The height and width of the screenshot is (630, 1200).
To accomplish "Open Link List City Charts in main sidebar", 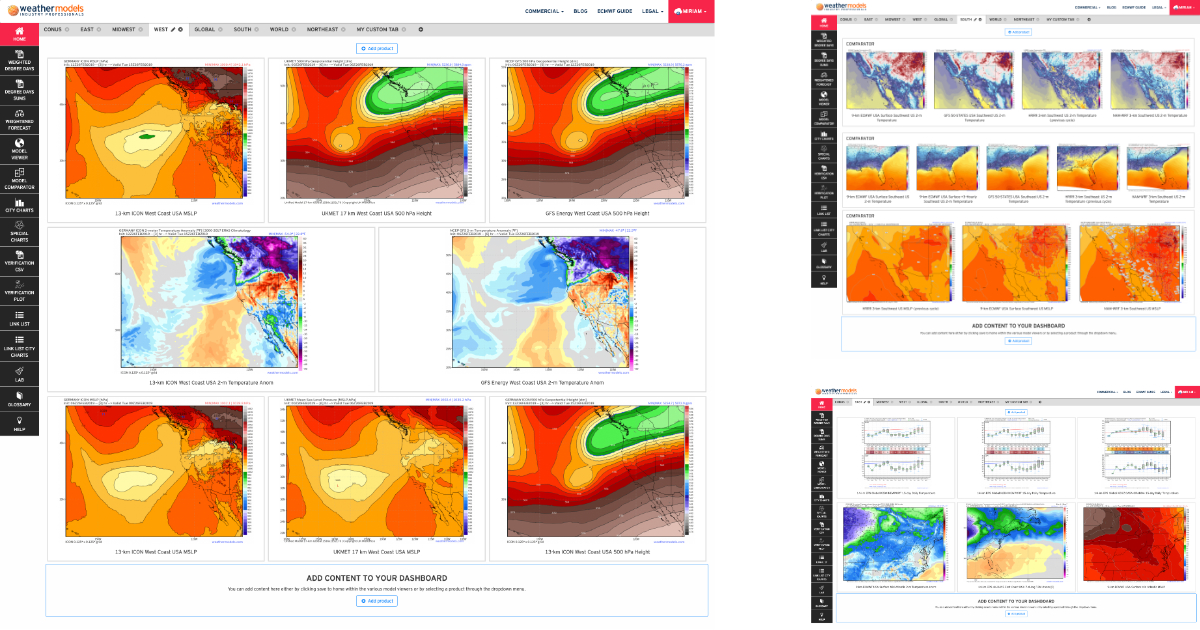I will [19, 346].
